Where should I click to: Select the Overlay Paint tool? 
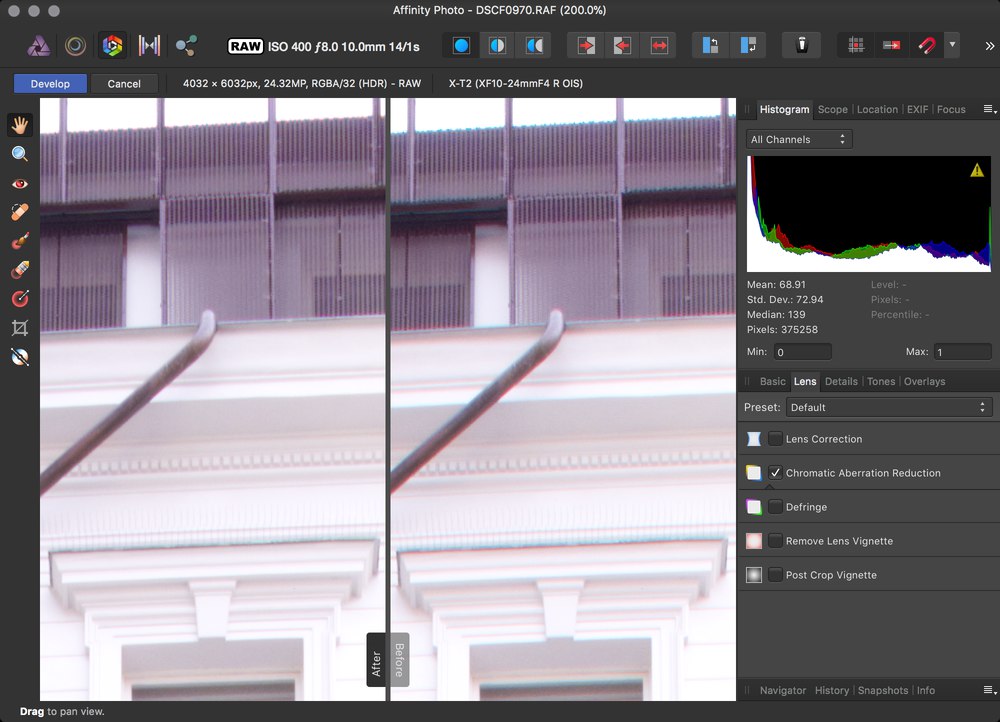[20, 241]
